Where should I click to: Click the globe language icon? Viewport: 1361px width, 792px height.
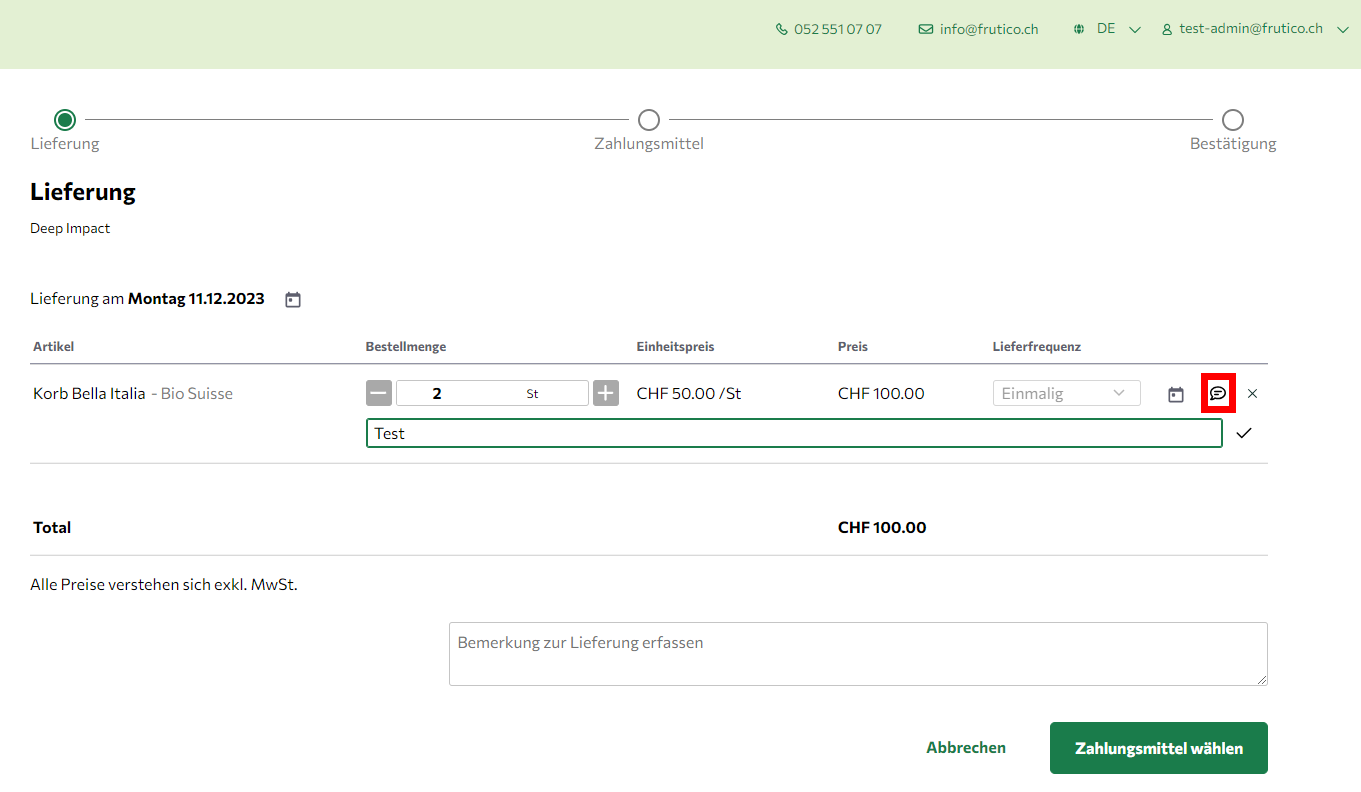[x=1079, y=29]
